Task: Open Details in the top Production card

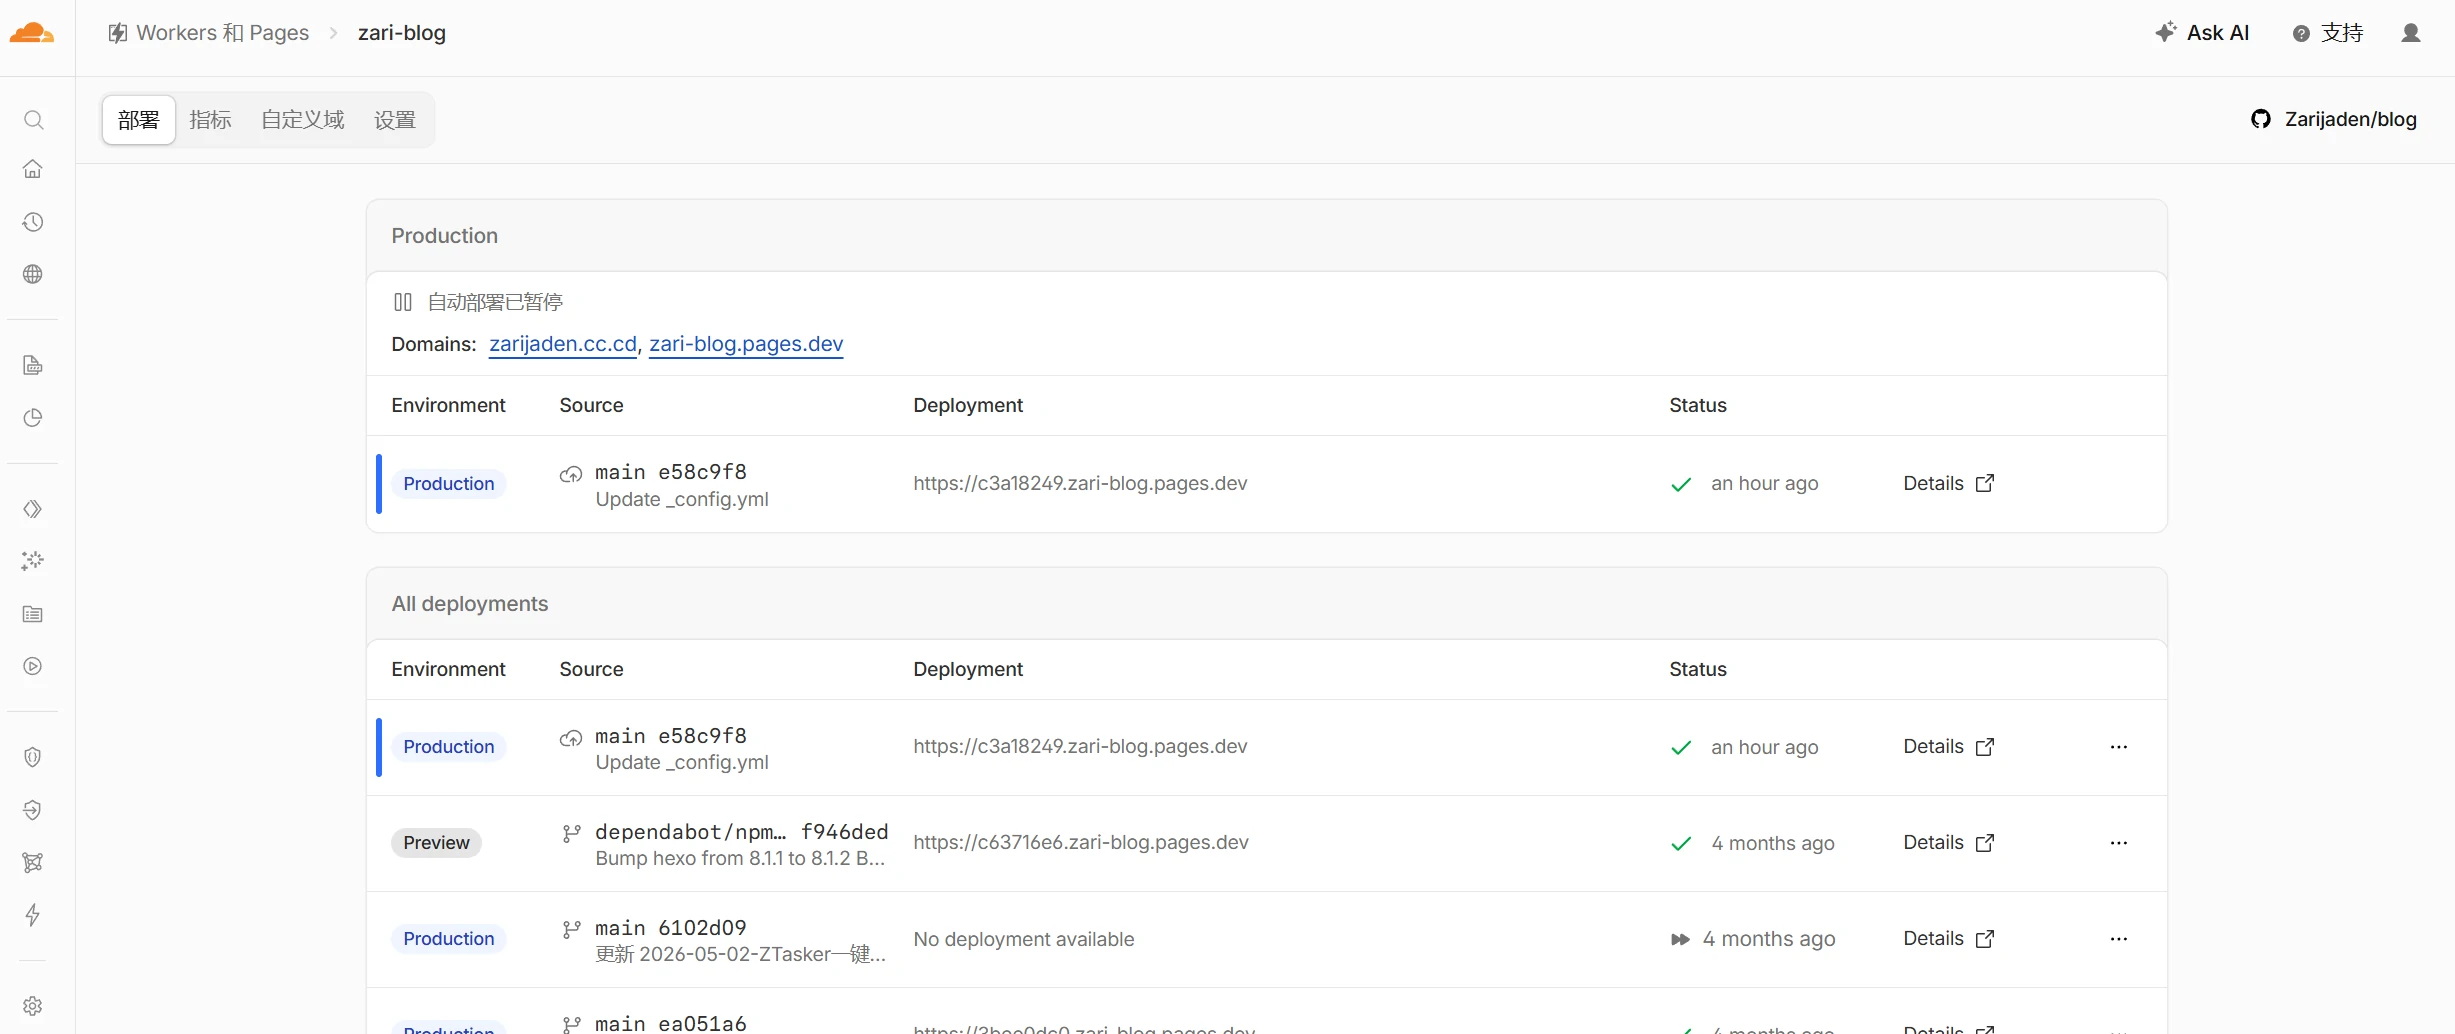Action: point(1949,483)
